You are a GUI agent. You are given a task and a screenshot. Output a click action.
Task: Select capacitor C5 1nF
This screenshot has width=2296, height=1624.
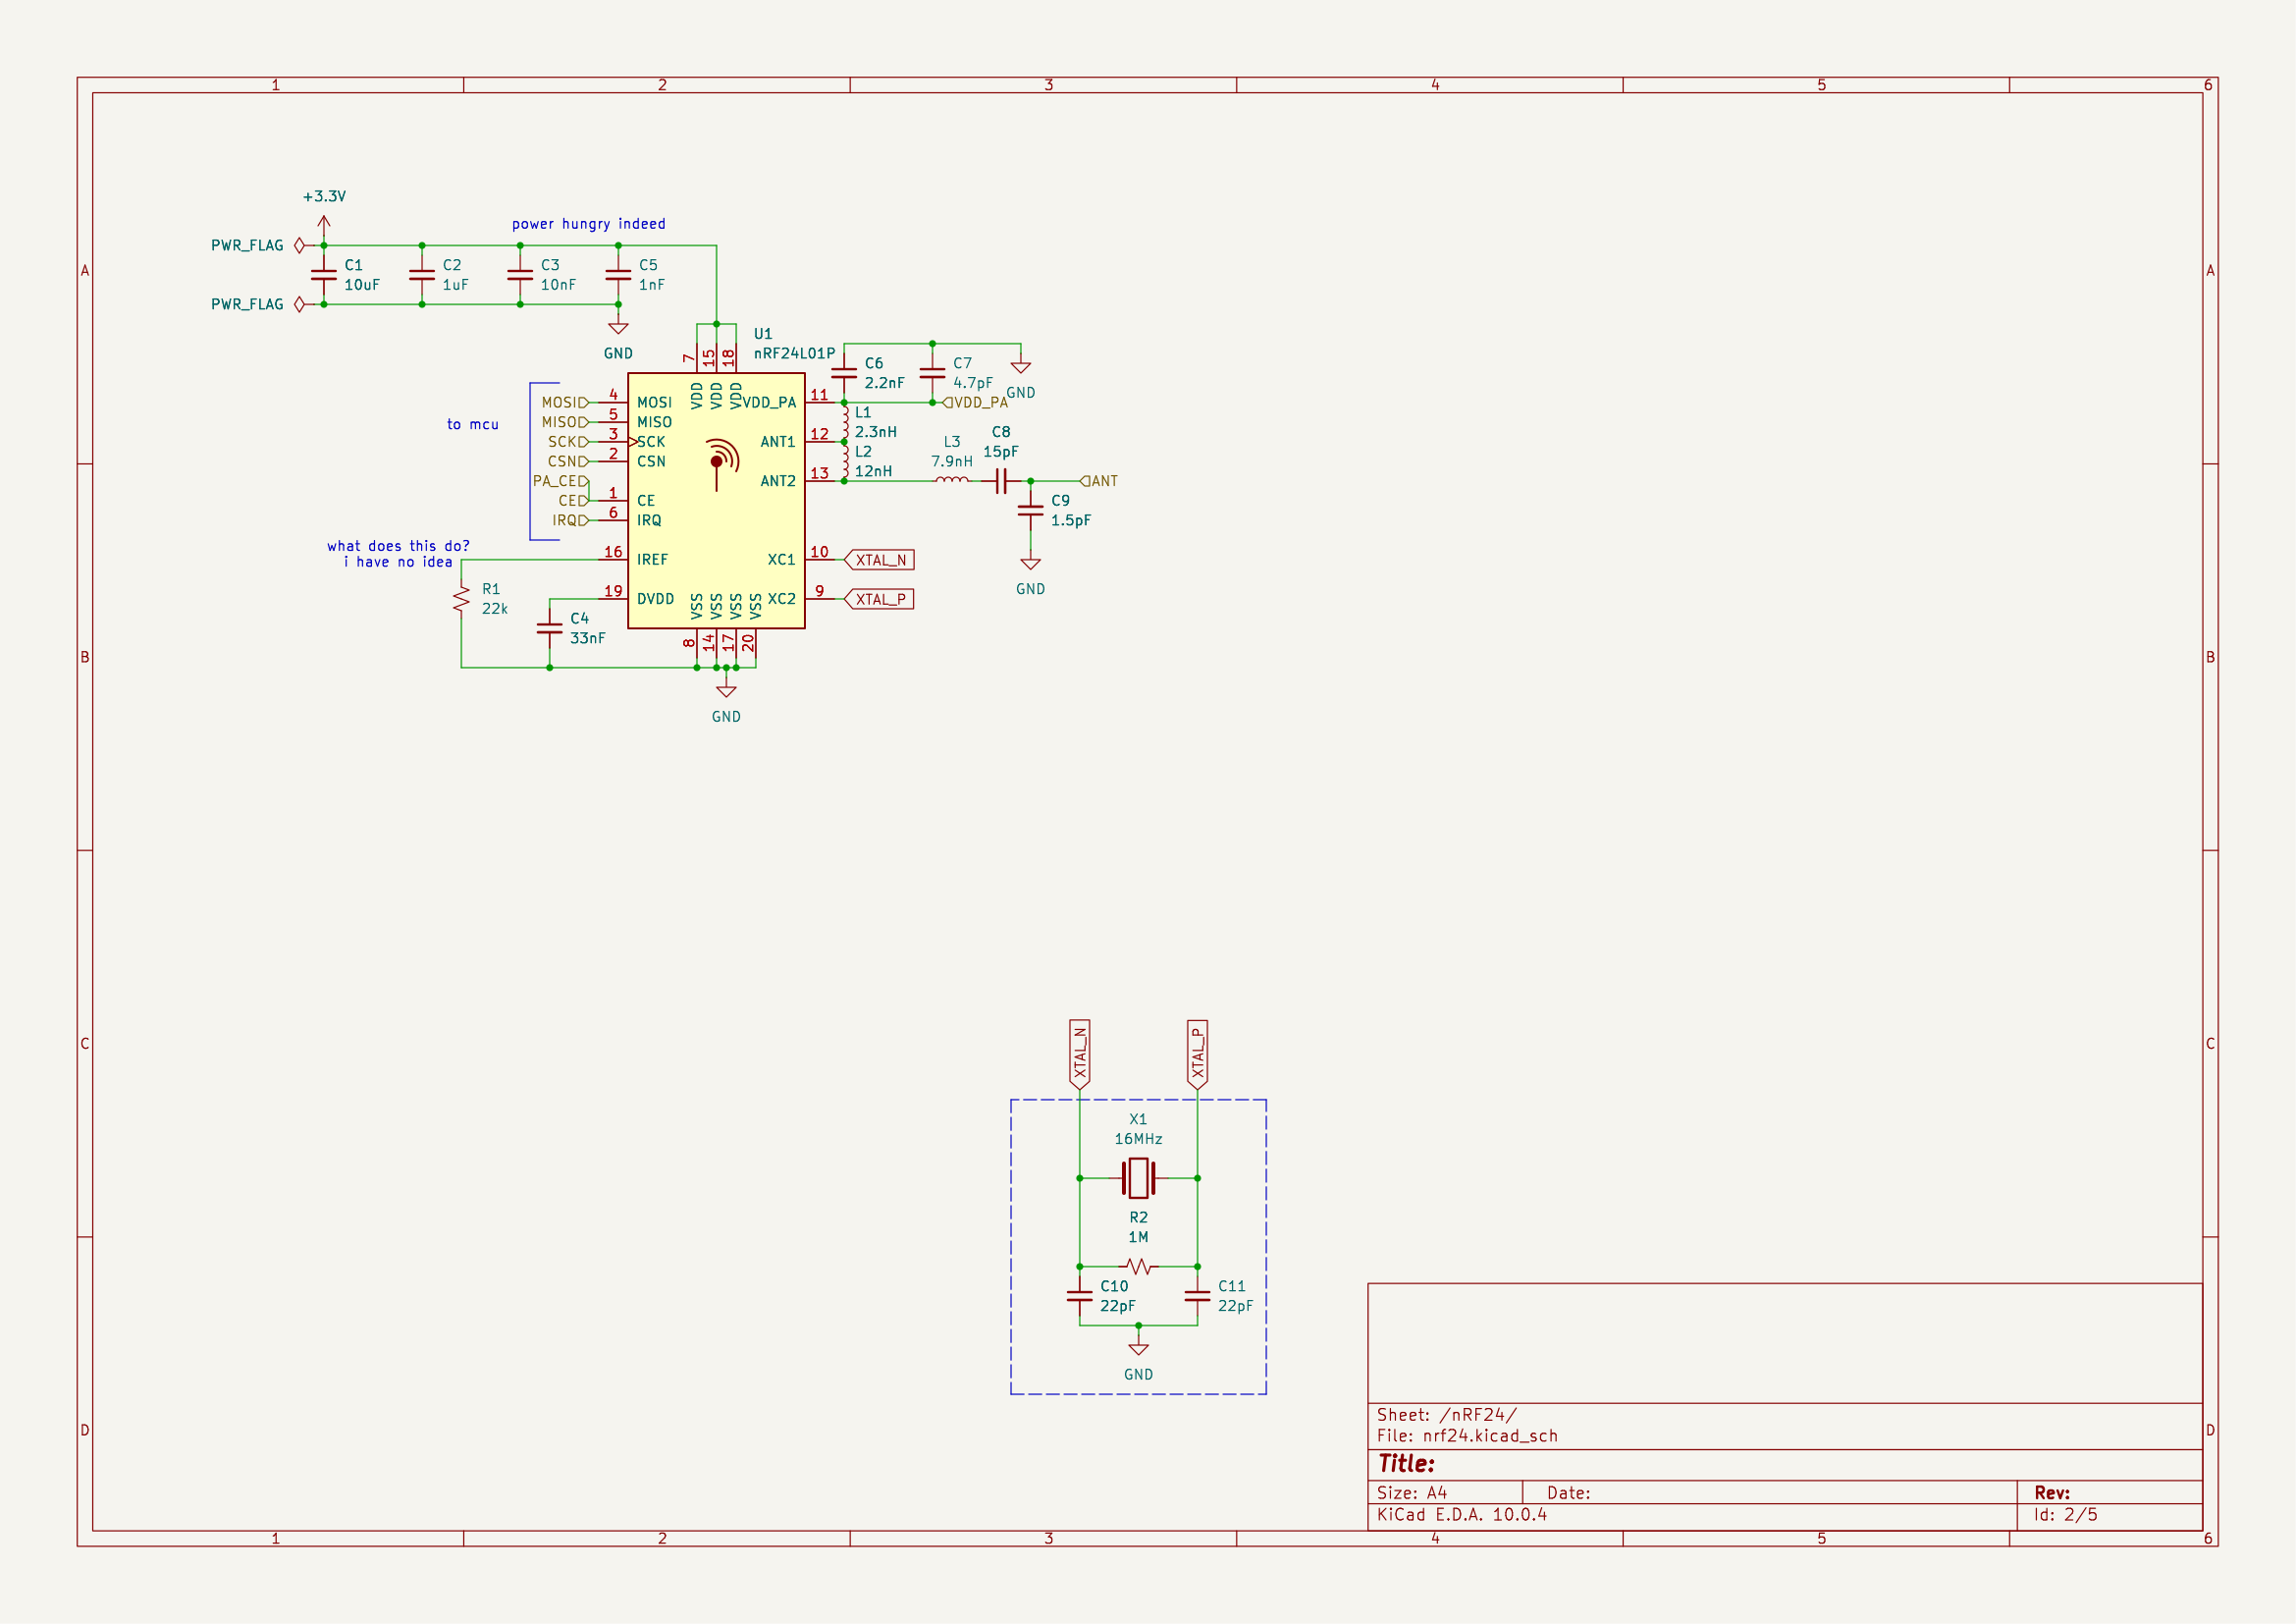click(618, 275)
